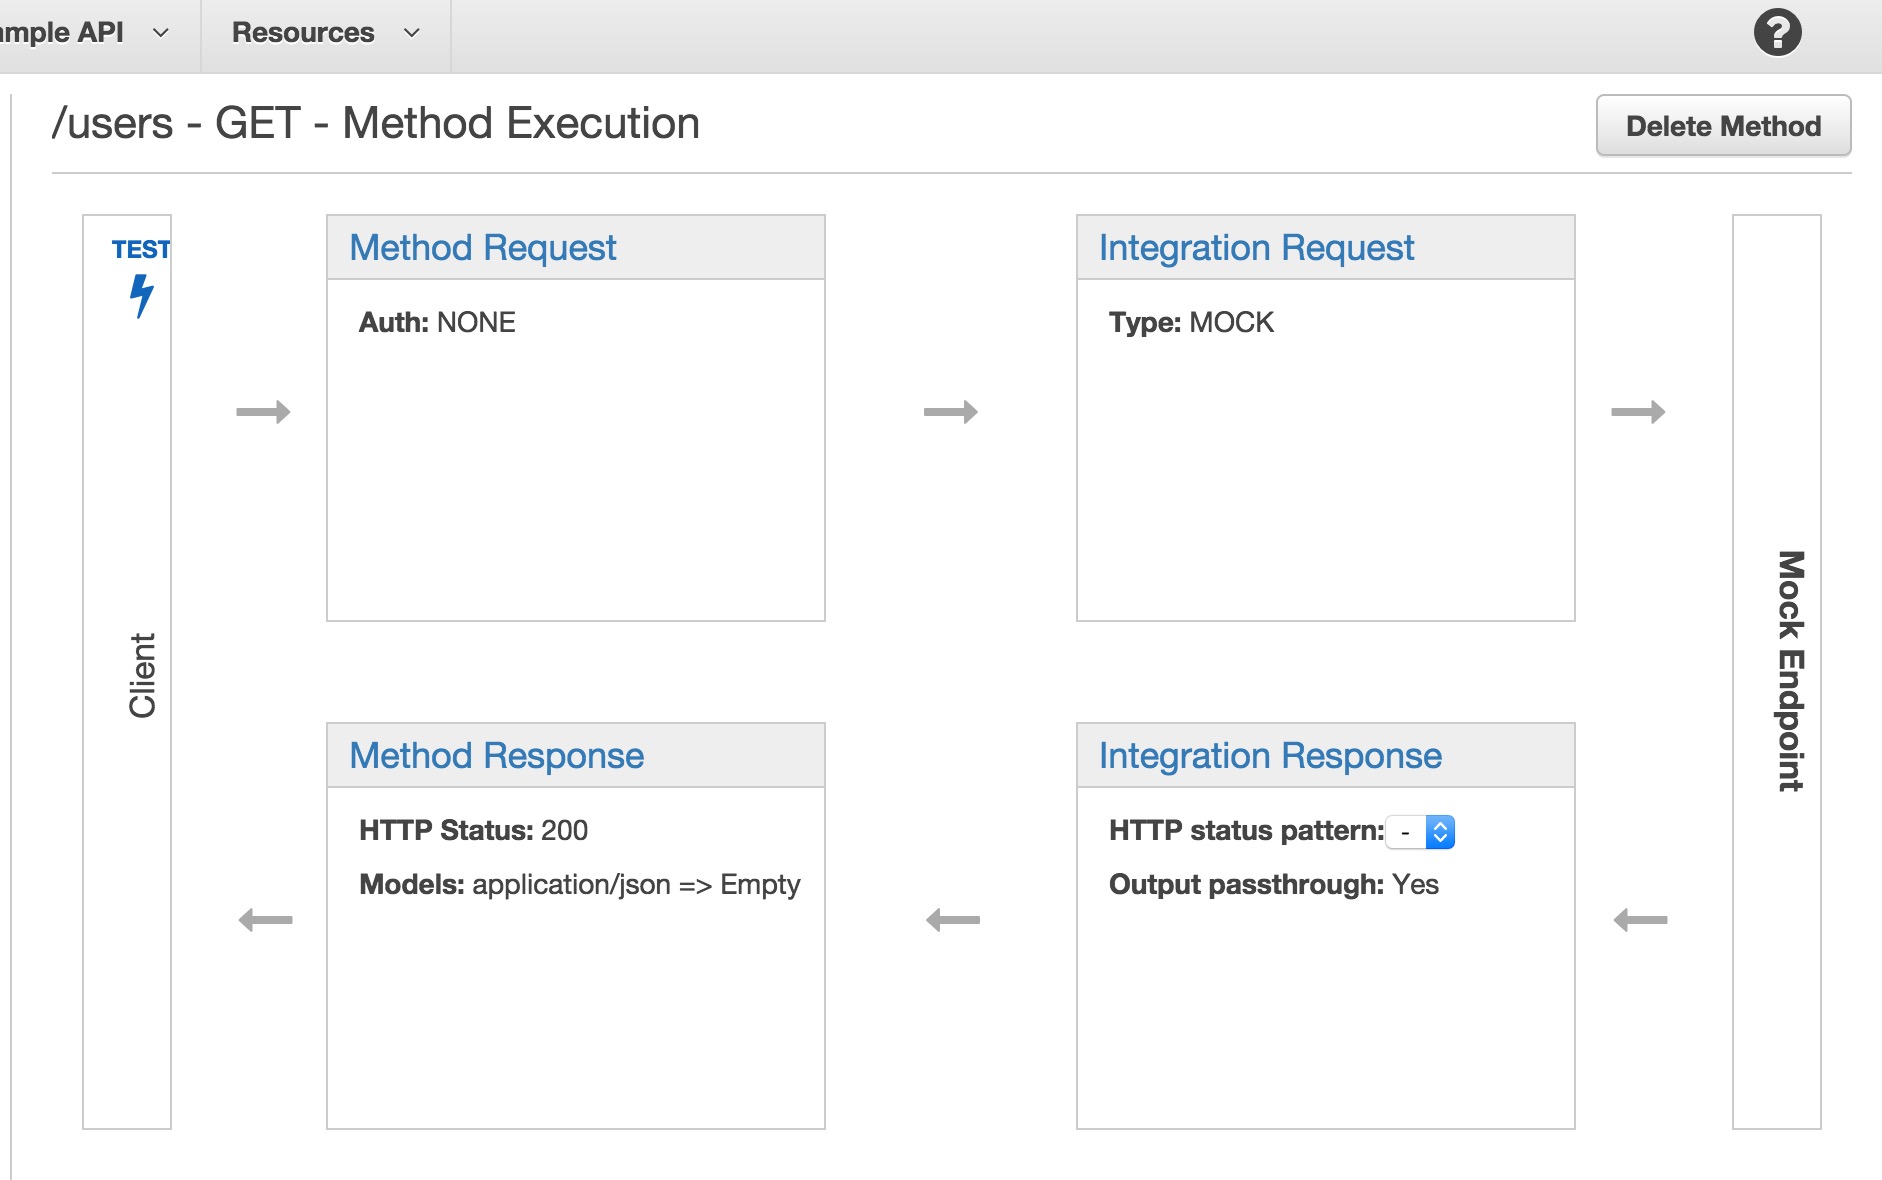Click the arrow from Integration Request to Mock Endpoint
This screenshot has width=1882, height=1180.
click(1639, 411)
